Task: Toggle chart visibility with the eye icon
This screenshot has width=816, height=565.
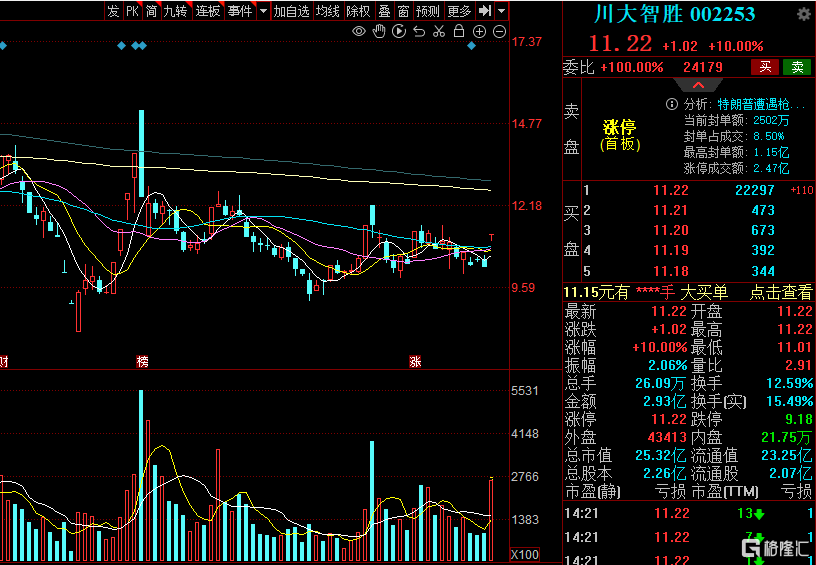Action: click(359, 32)
